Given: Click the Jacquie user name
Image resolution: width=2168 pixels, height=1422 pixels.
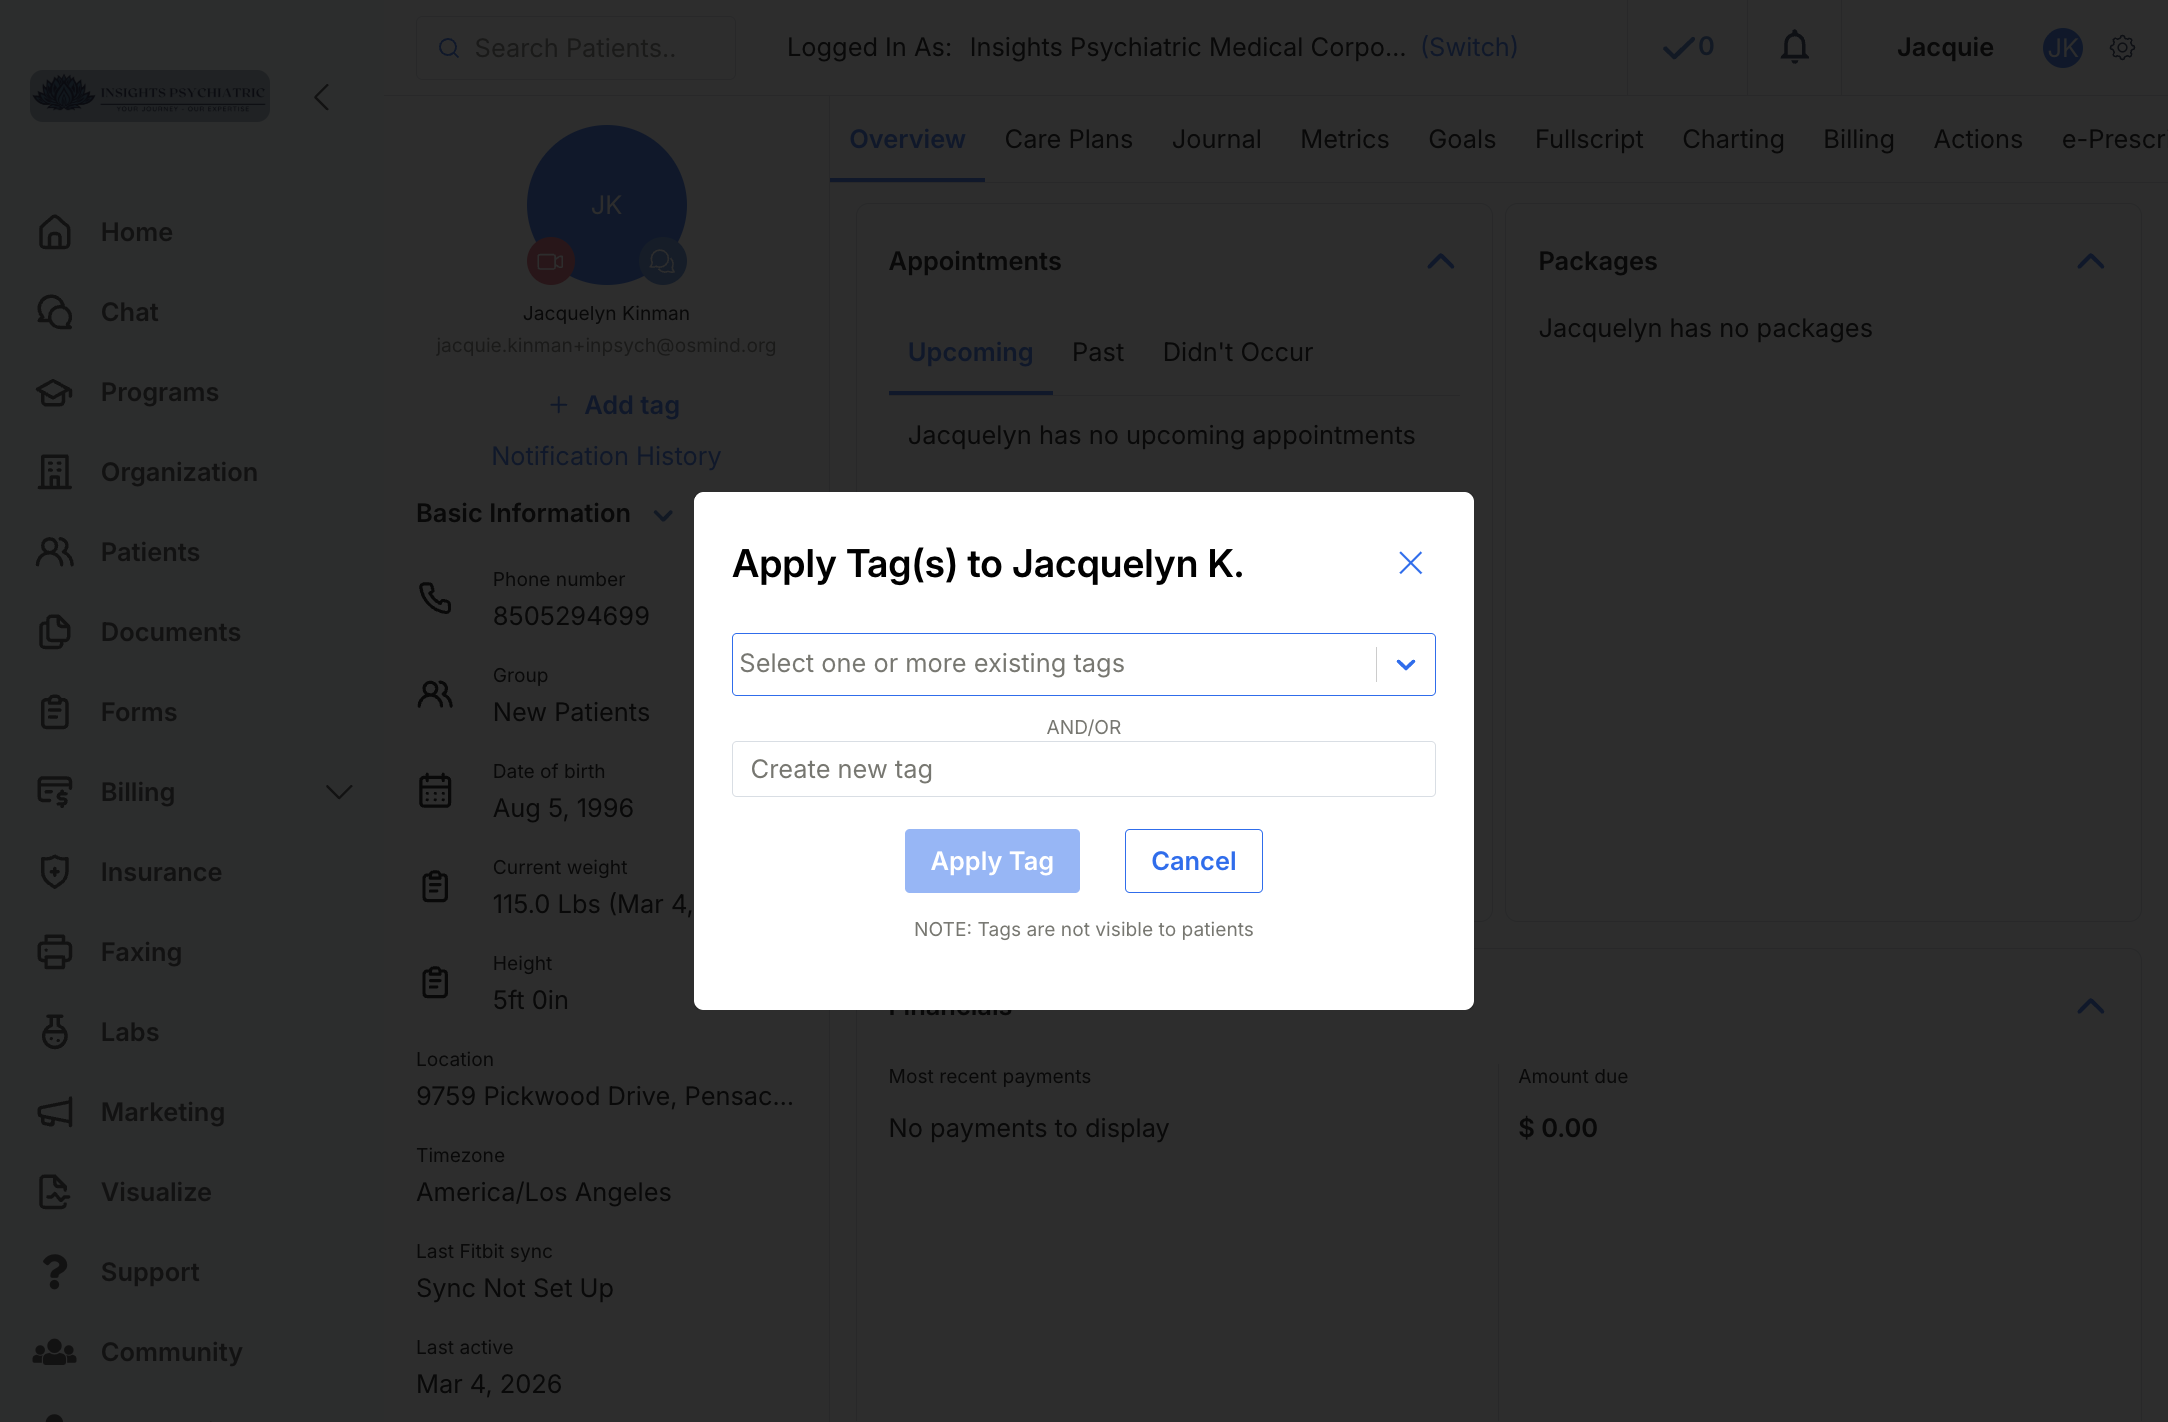Looking at the screenshot, I should click(x=1945, y=47).
